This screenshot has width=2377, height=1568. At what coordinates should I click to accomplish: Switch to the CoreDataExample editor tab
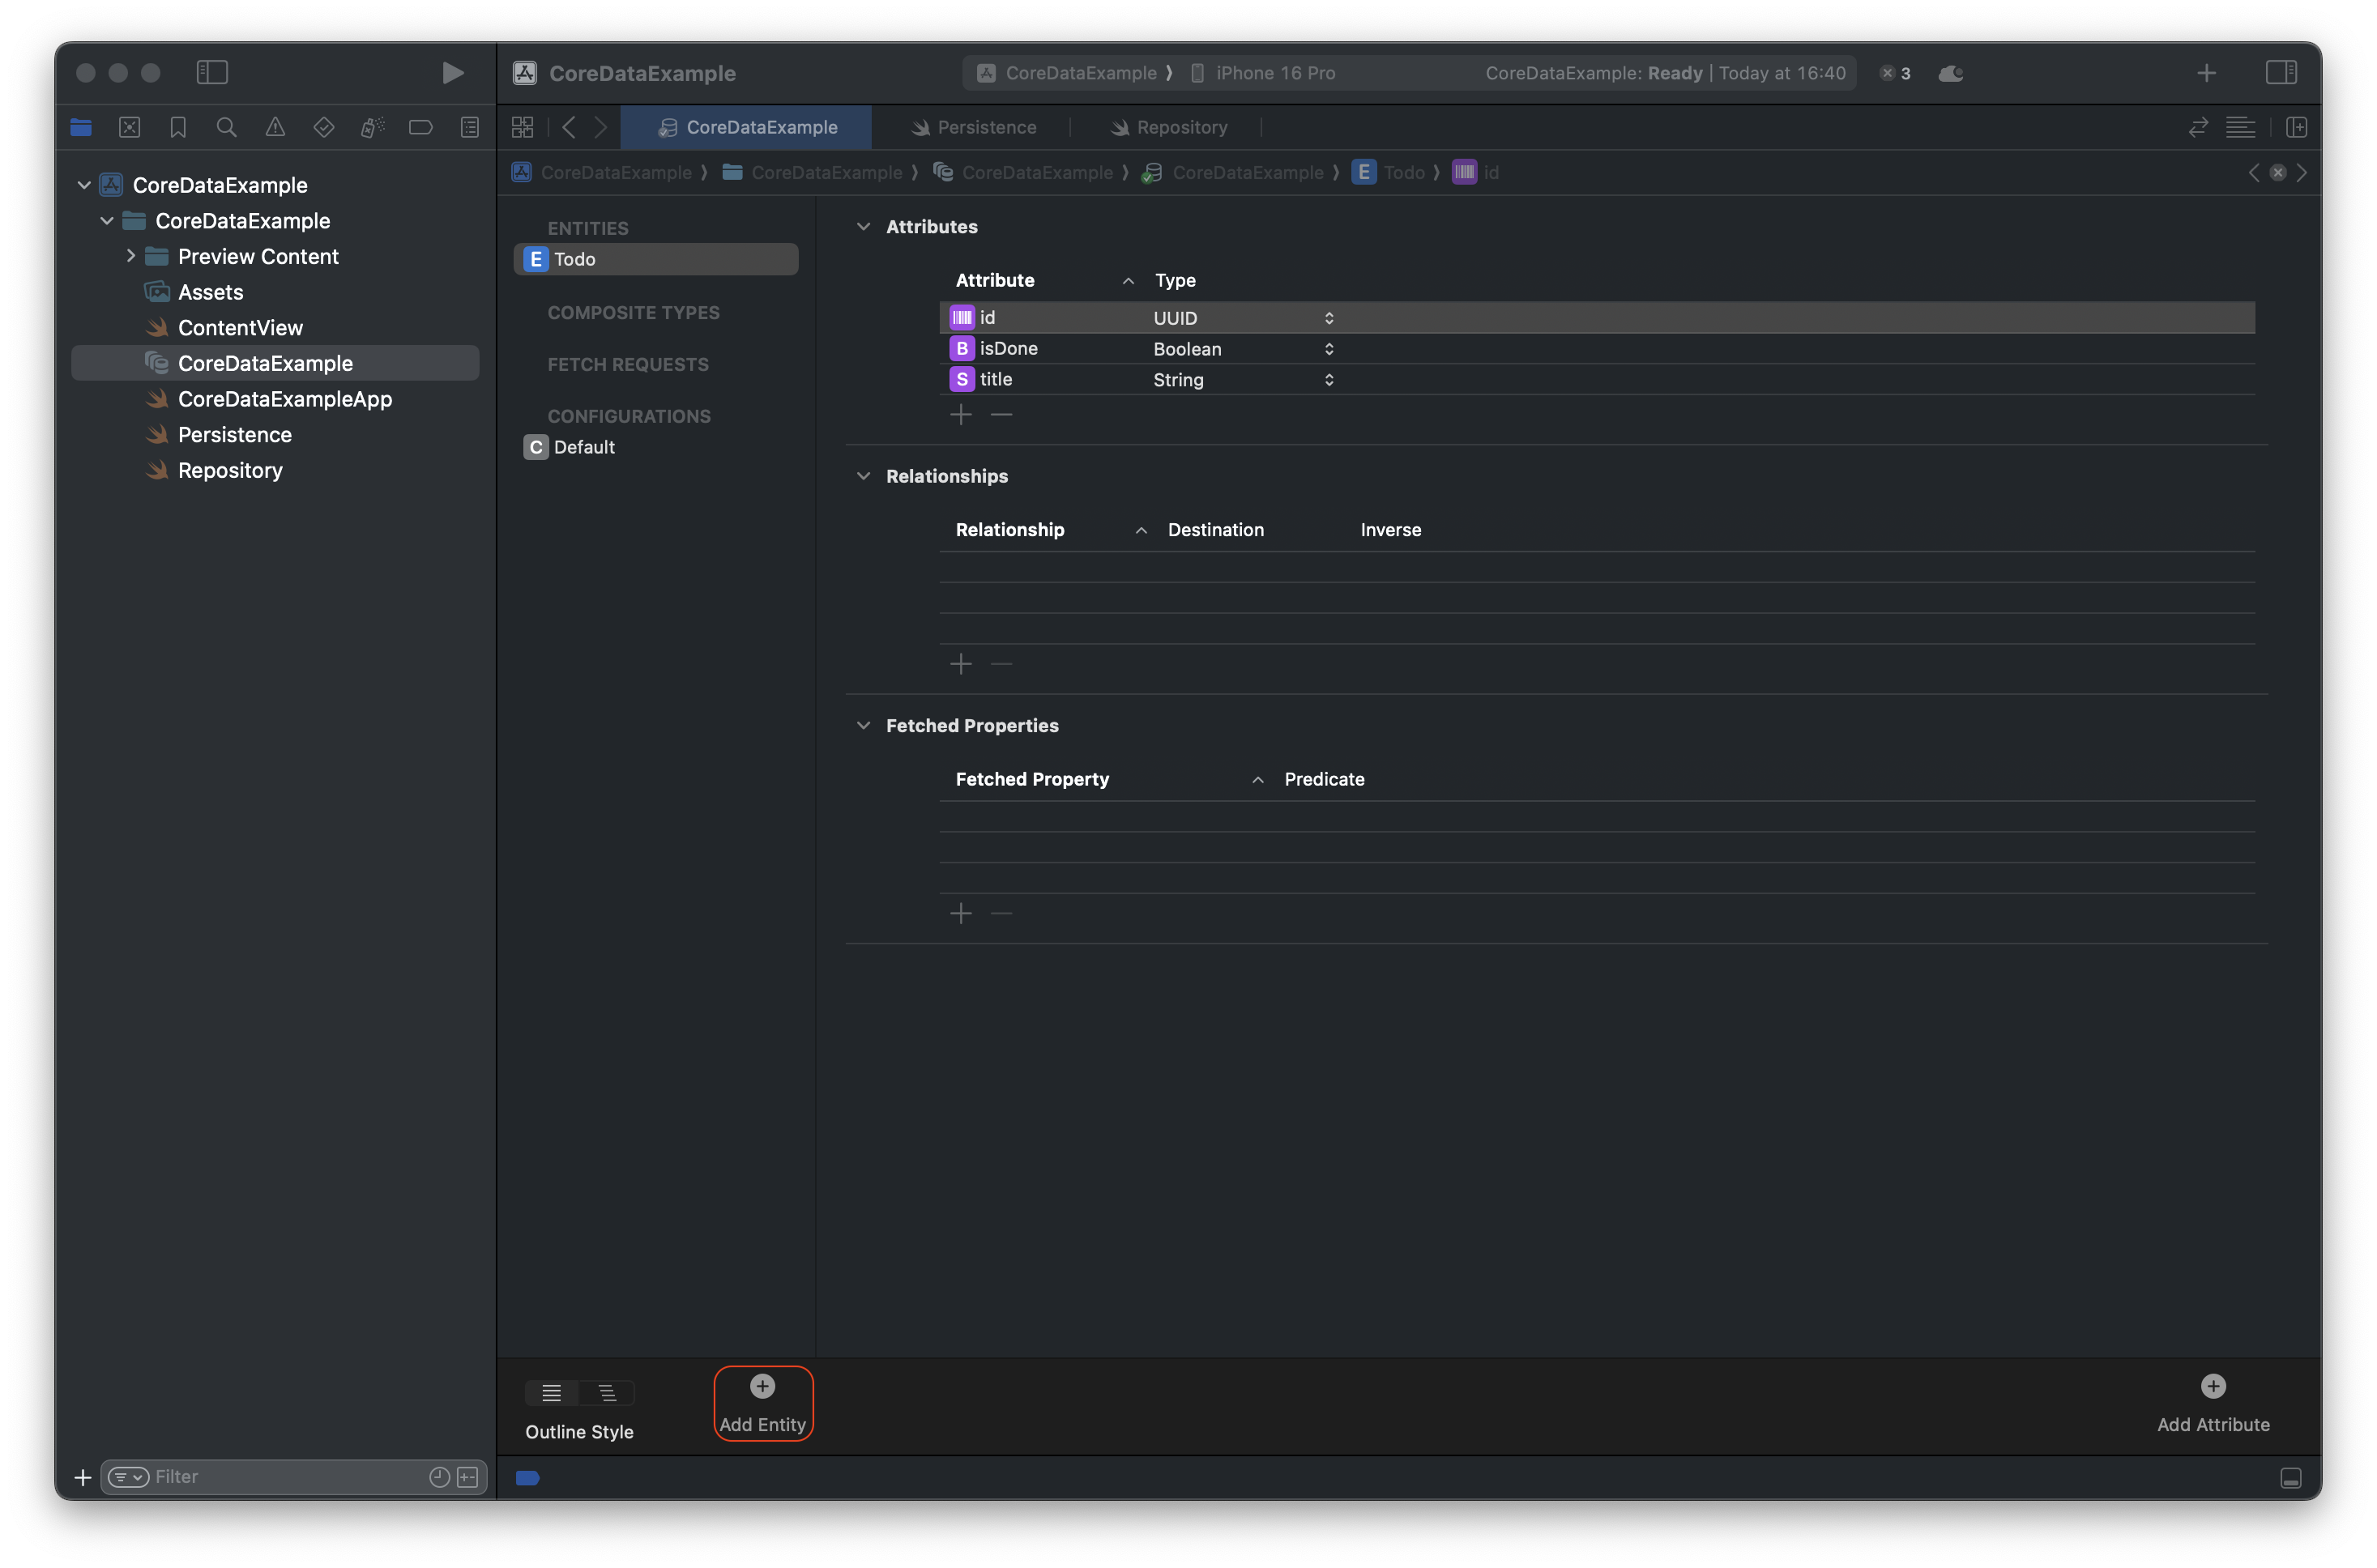746,127
